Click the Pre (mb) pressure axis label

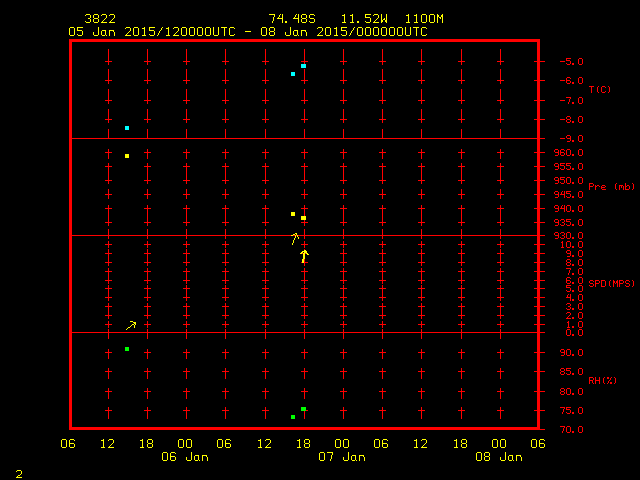point(611,187)
